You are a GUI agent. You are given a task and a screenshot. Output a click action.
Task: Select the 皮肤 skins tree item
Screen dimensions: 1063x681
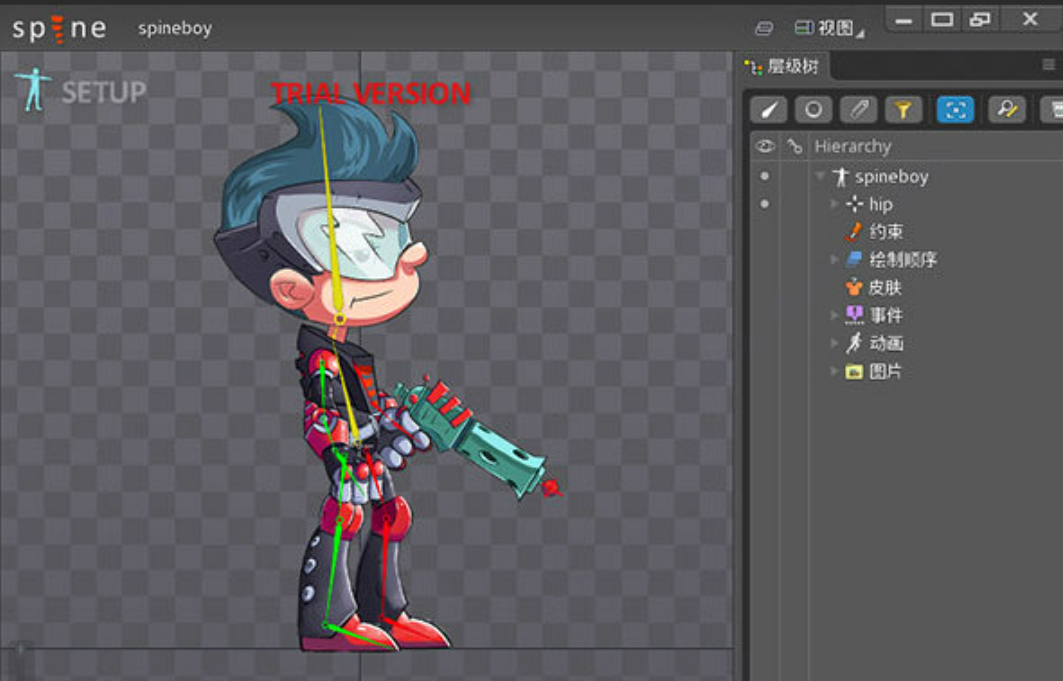(885, 287)
